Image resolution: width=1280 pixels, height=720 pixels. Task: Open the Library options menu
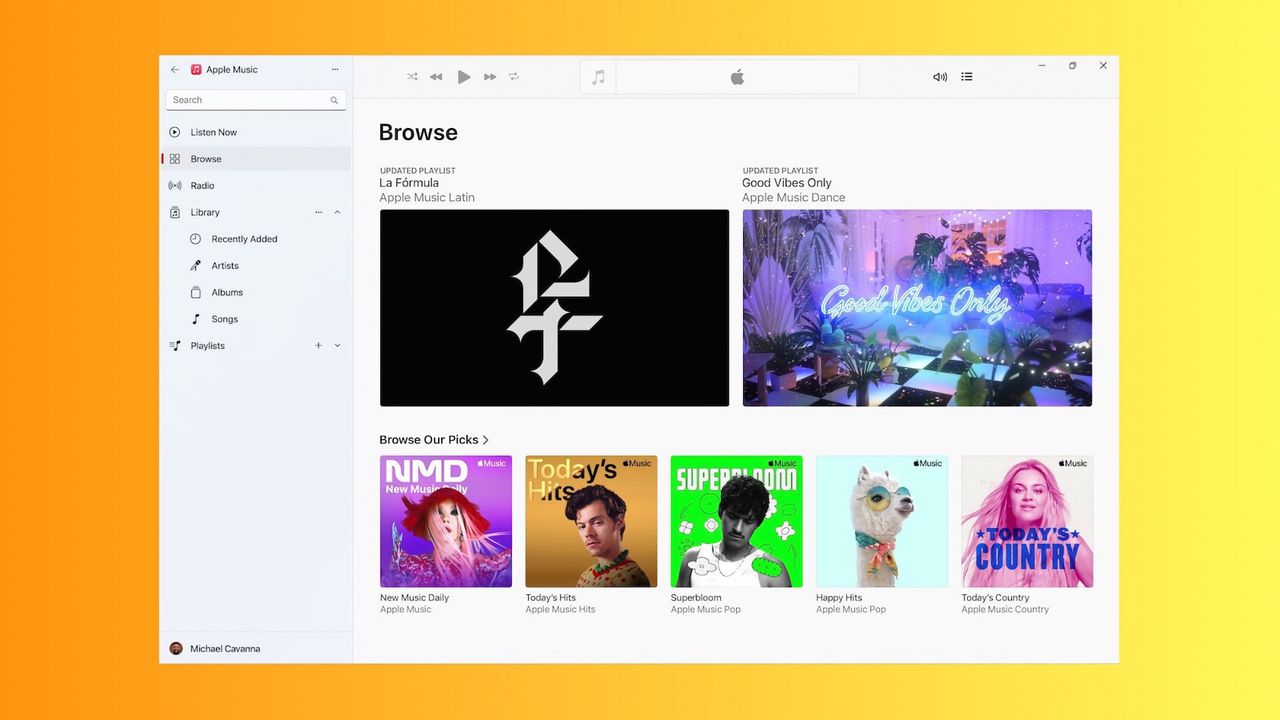point(318,212)
